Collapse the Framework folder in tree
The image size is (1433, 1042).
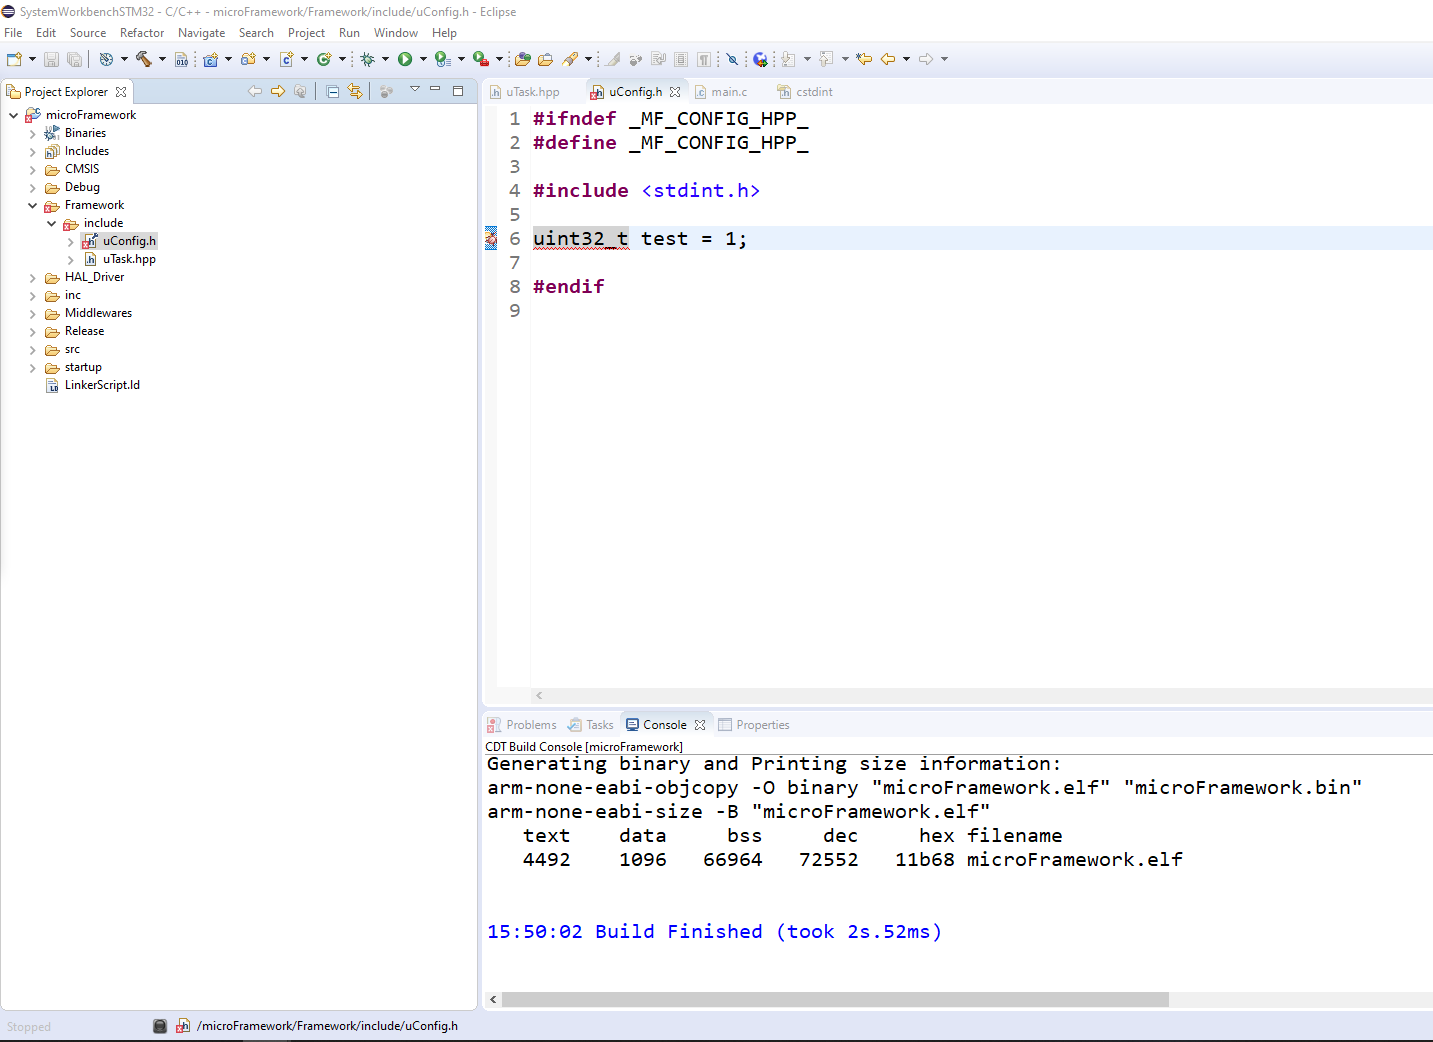pos(33,205)
